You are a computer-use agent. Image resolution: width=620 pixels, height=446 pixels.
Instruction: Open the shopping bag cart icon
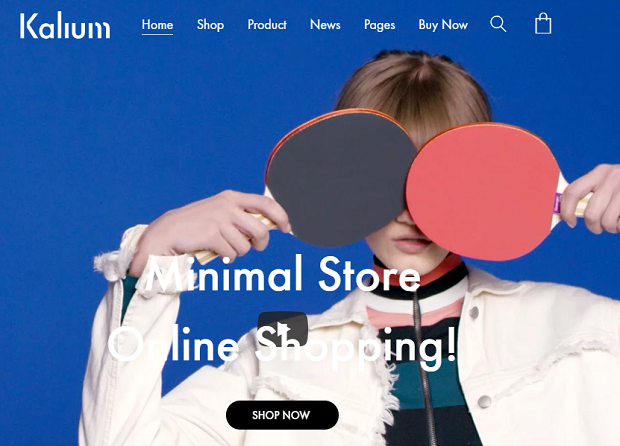(x=543, y=24)
